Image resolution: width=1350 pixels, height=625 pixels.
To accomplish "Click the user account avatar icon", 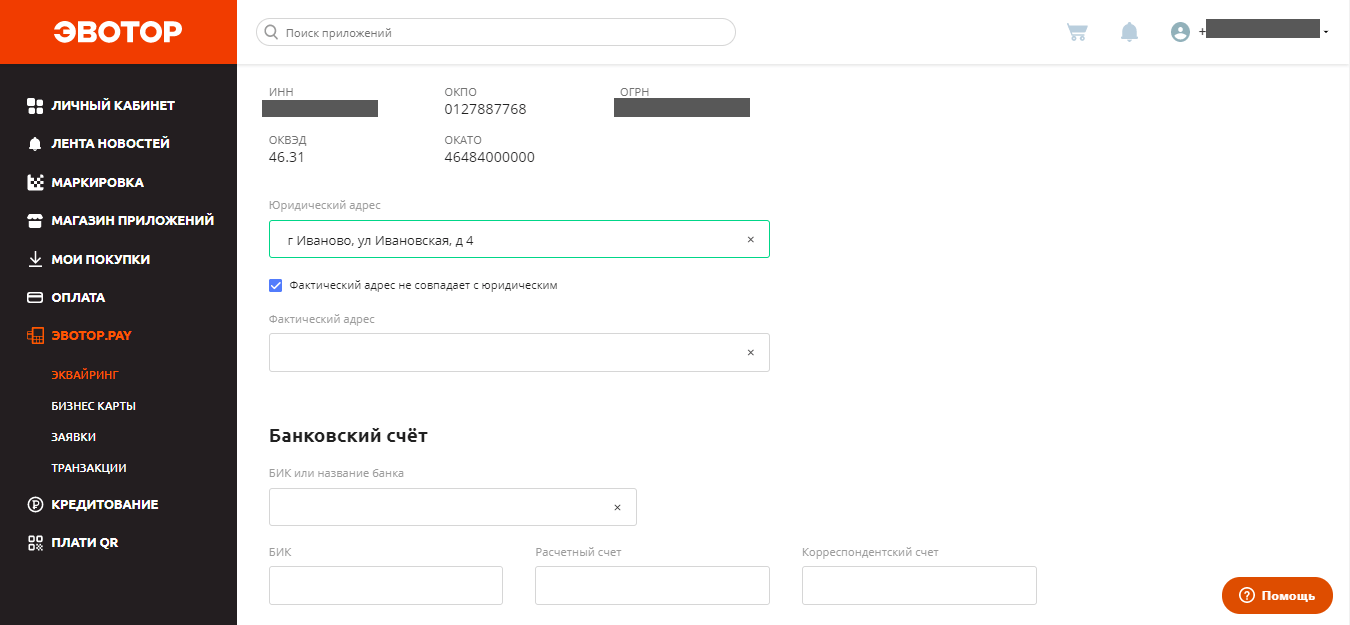I will pyautogui.click(x=1180, y=32).
